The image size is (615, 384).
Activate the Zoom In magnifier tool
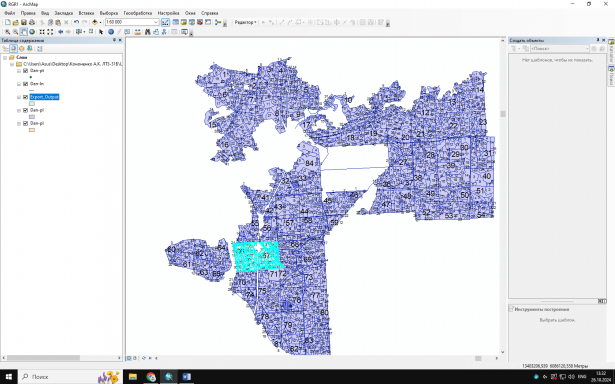click(7, 32)
